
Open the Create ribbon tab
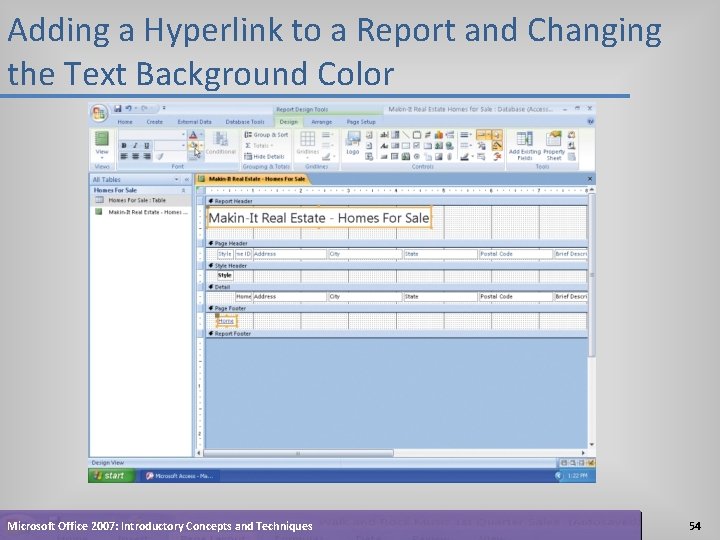tap(155, 122)
